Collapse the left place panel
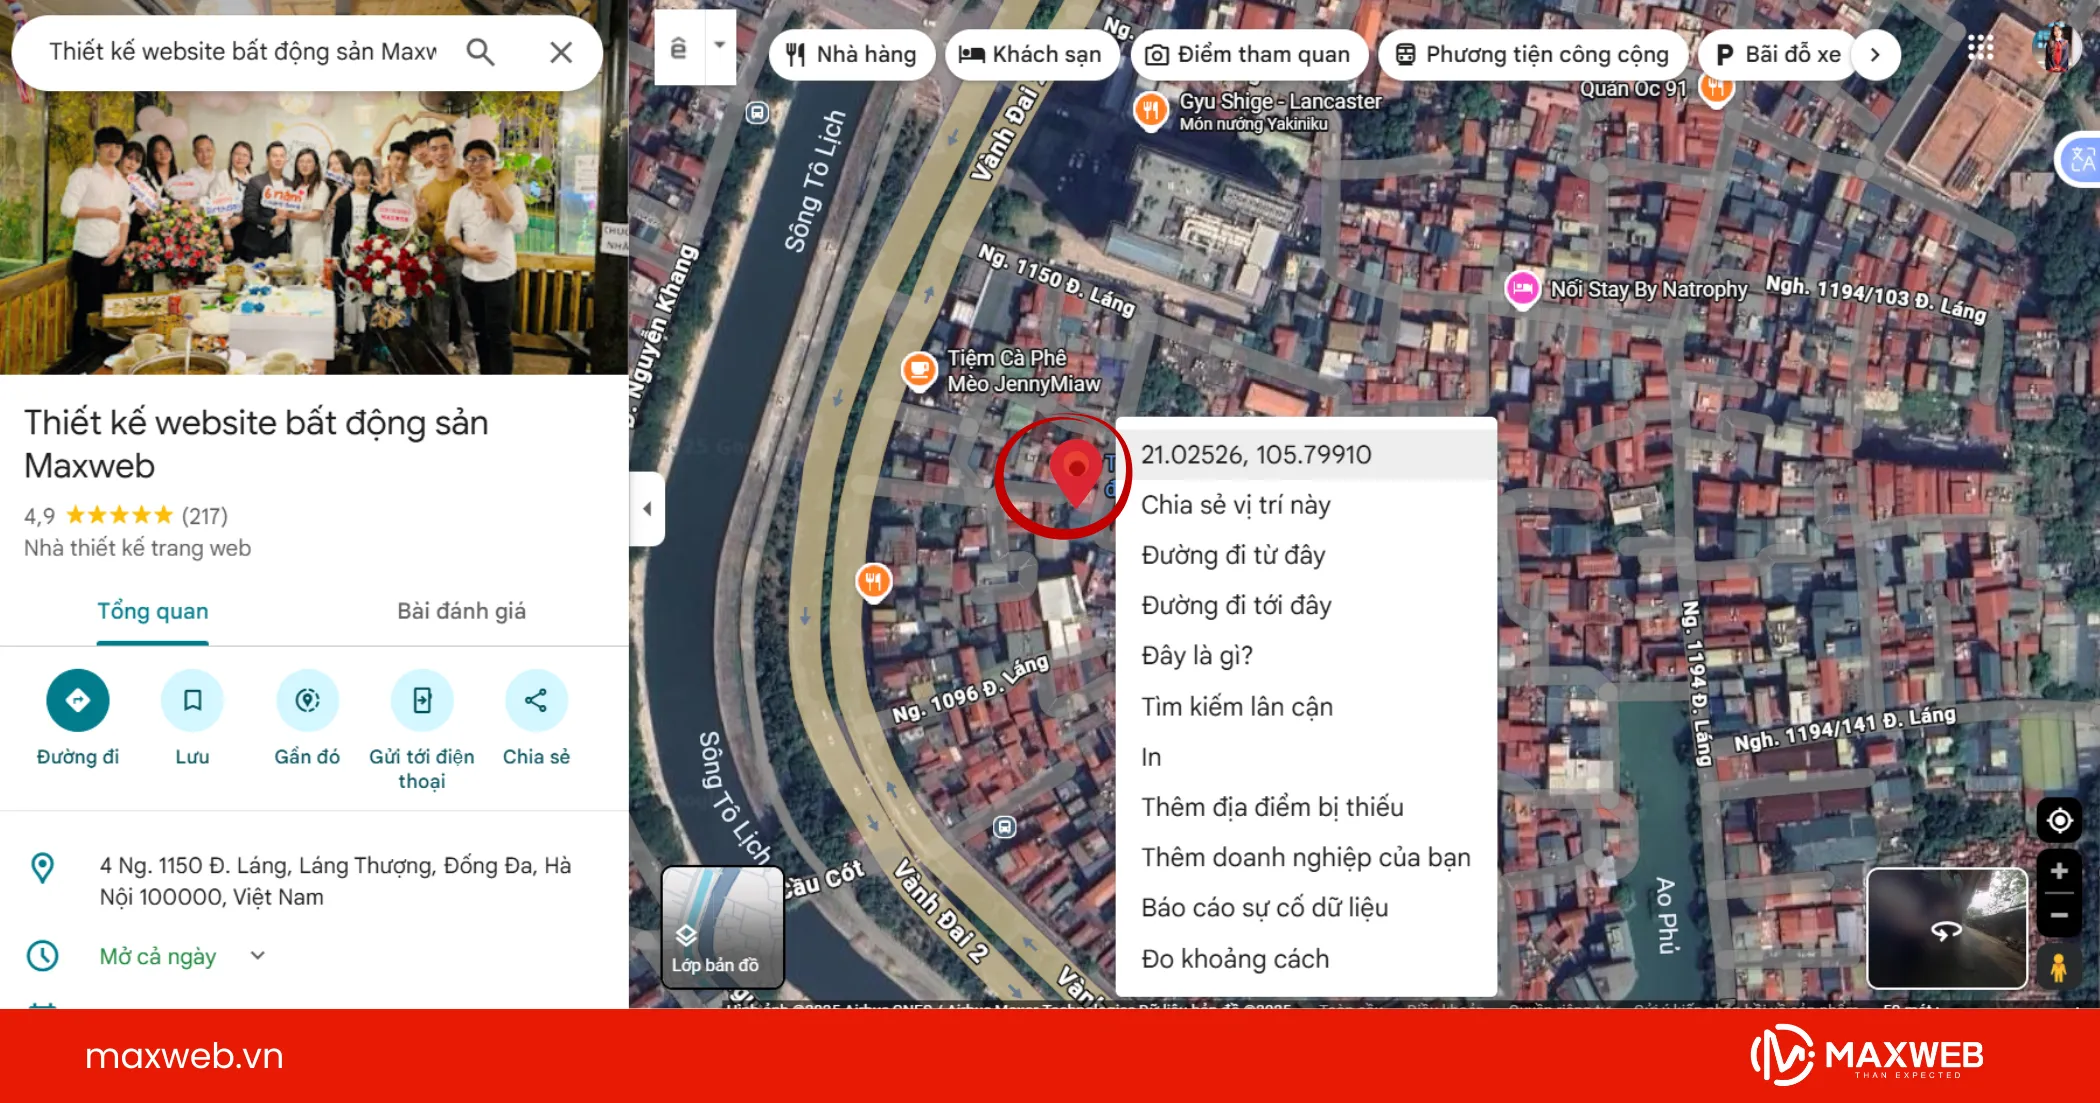This screenshot has height=1103, width=2100. tap(649, 510)
